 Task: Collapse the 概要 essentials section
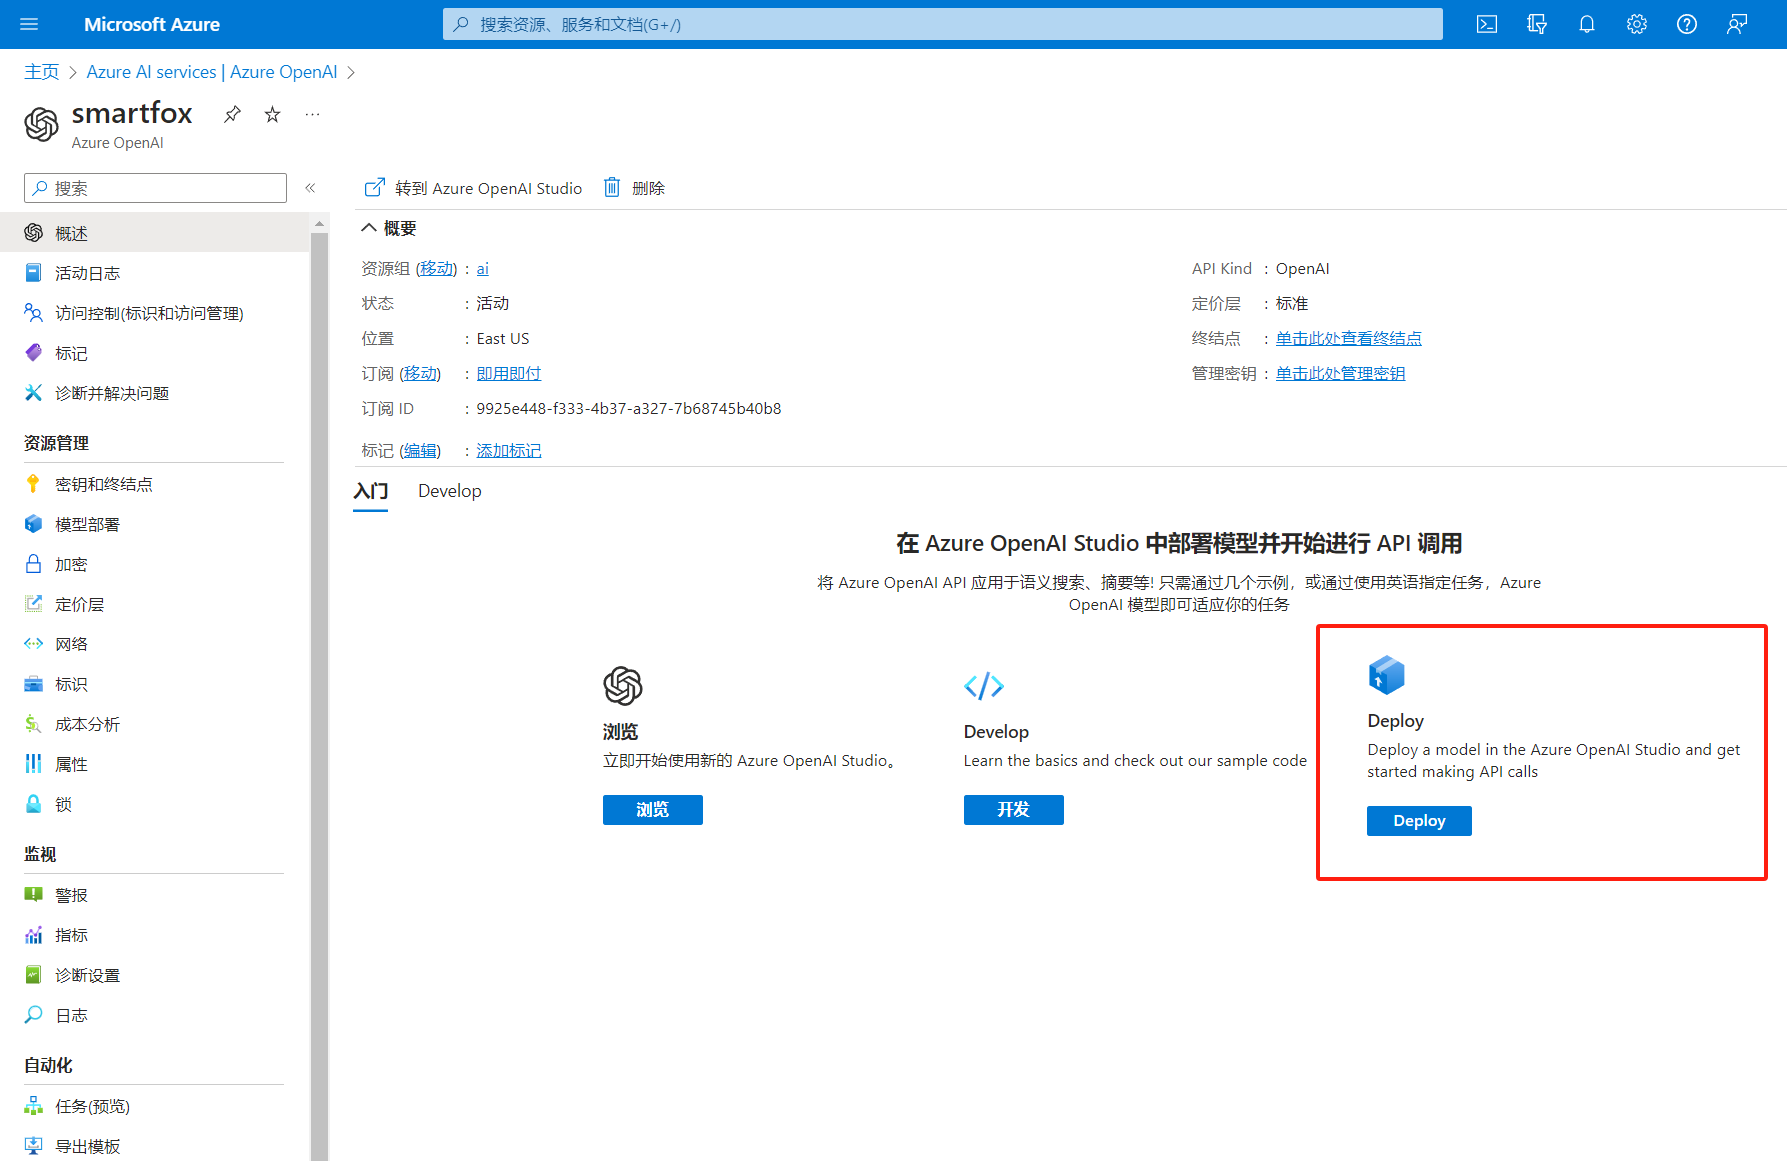tap(369, 228)
